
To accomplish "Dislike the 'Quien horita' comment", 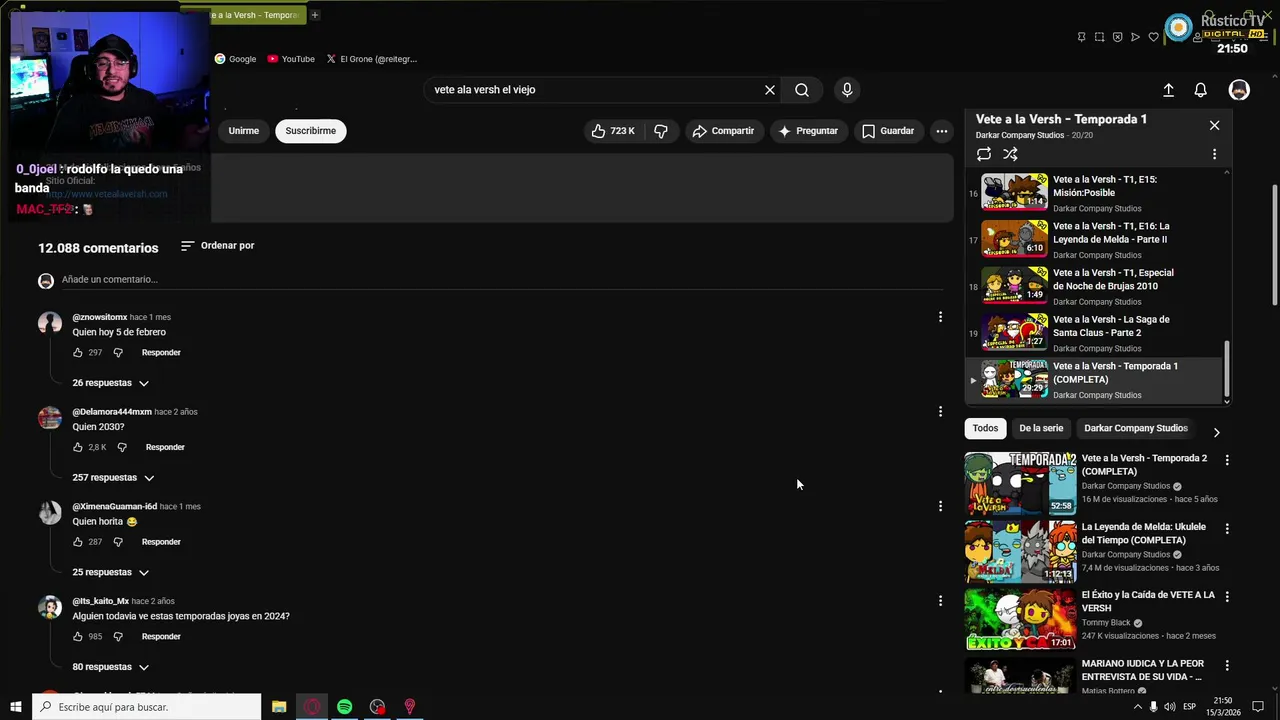I will pyautogui.click(x=118, y=542).
